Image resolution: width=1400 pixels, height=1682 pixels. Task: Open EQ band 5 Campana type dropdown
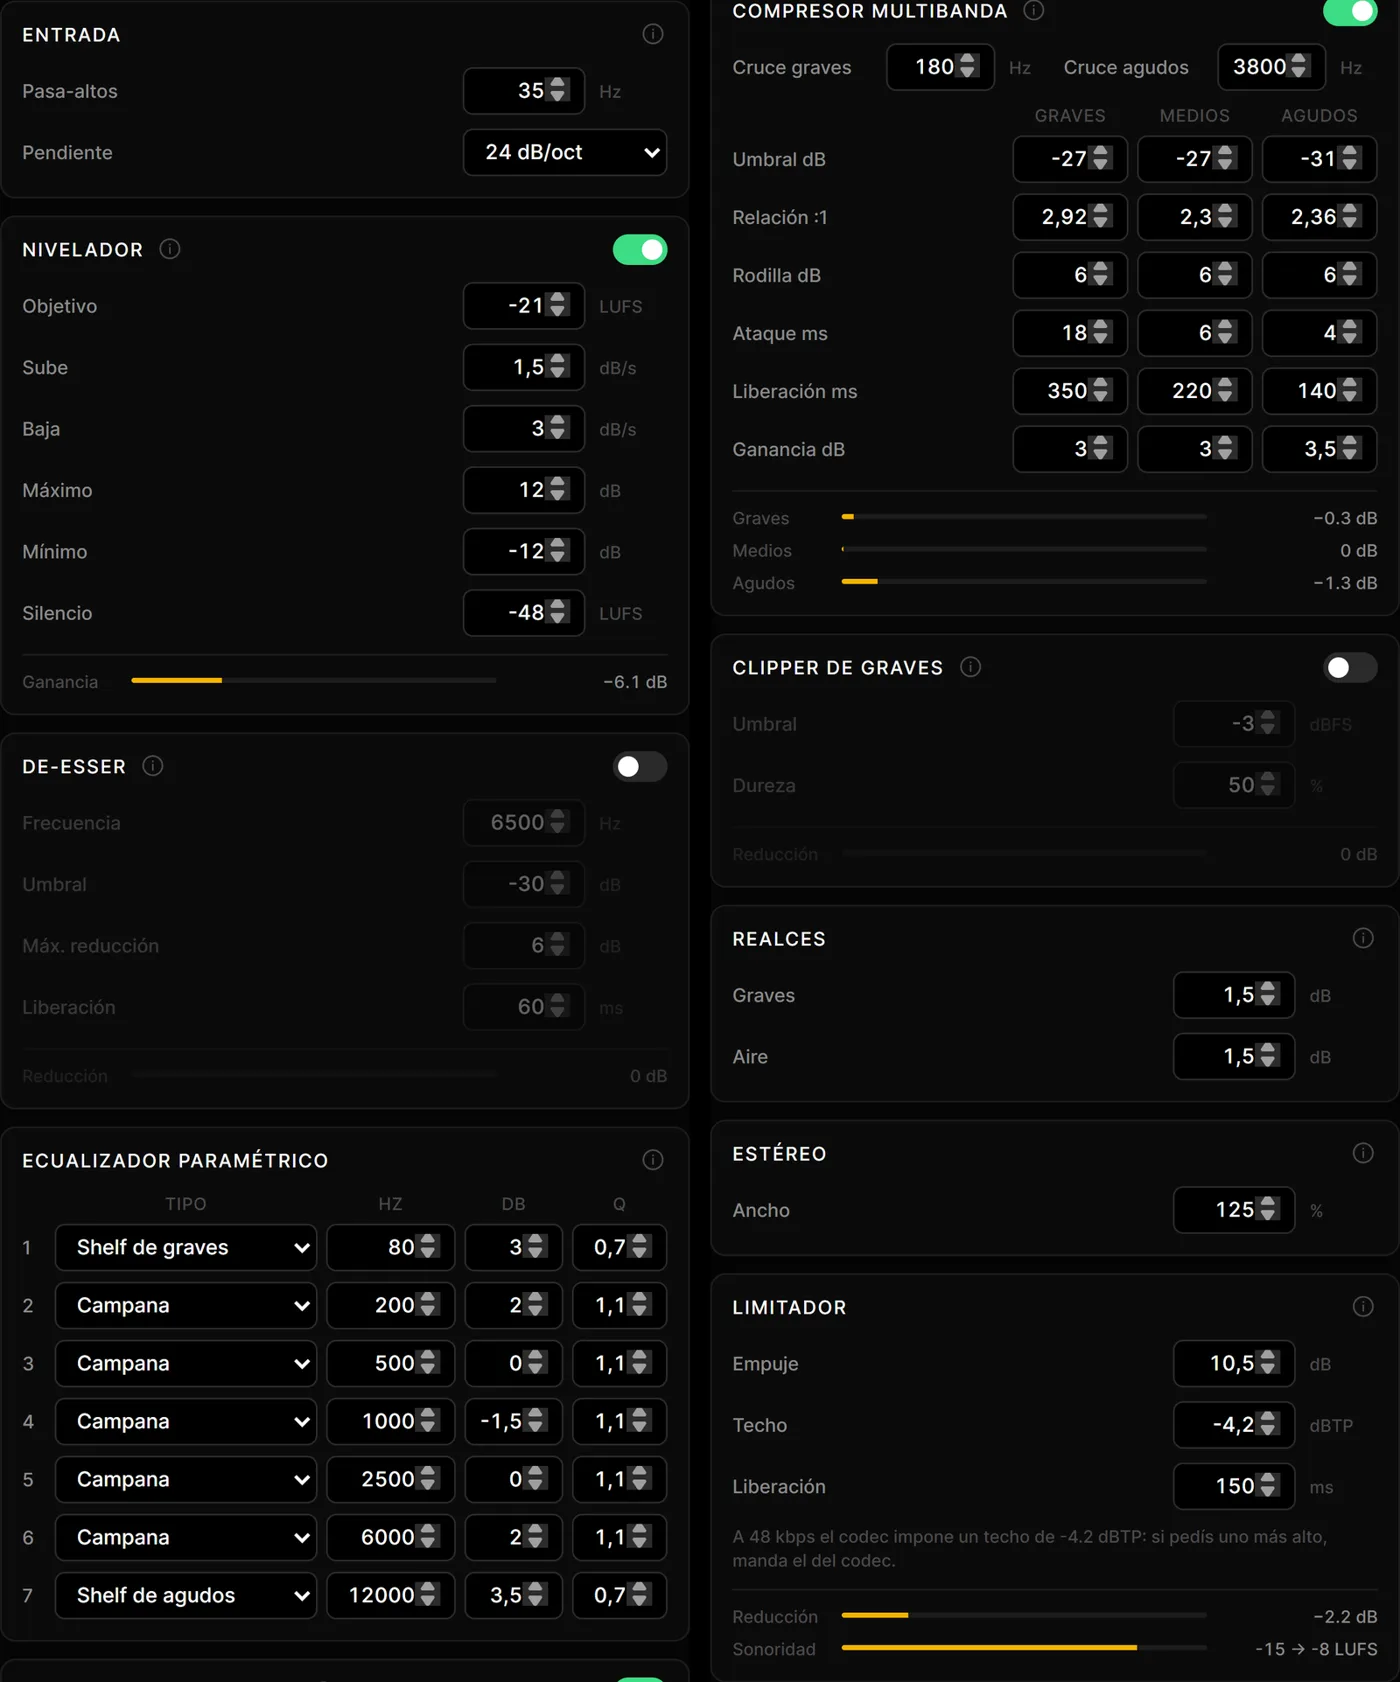186,1480
